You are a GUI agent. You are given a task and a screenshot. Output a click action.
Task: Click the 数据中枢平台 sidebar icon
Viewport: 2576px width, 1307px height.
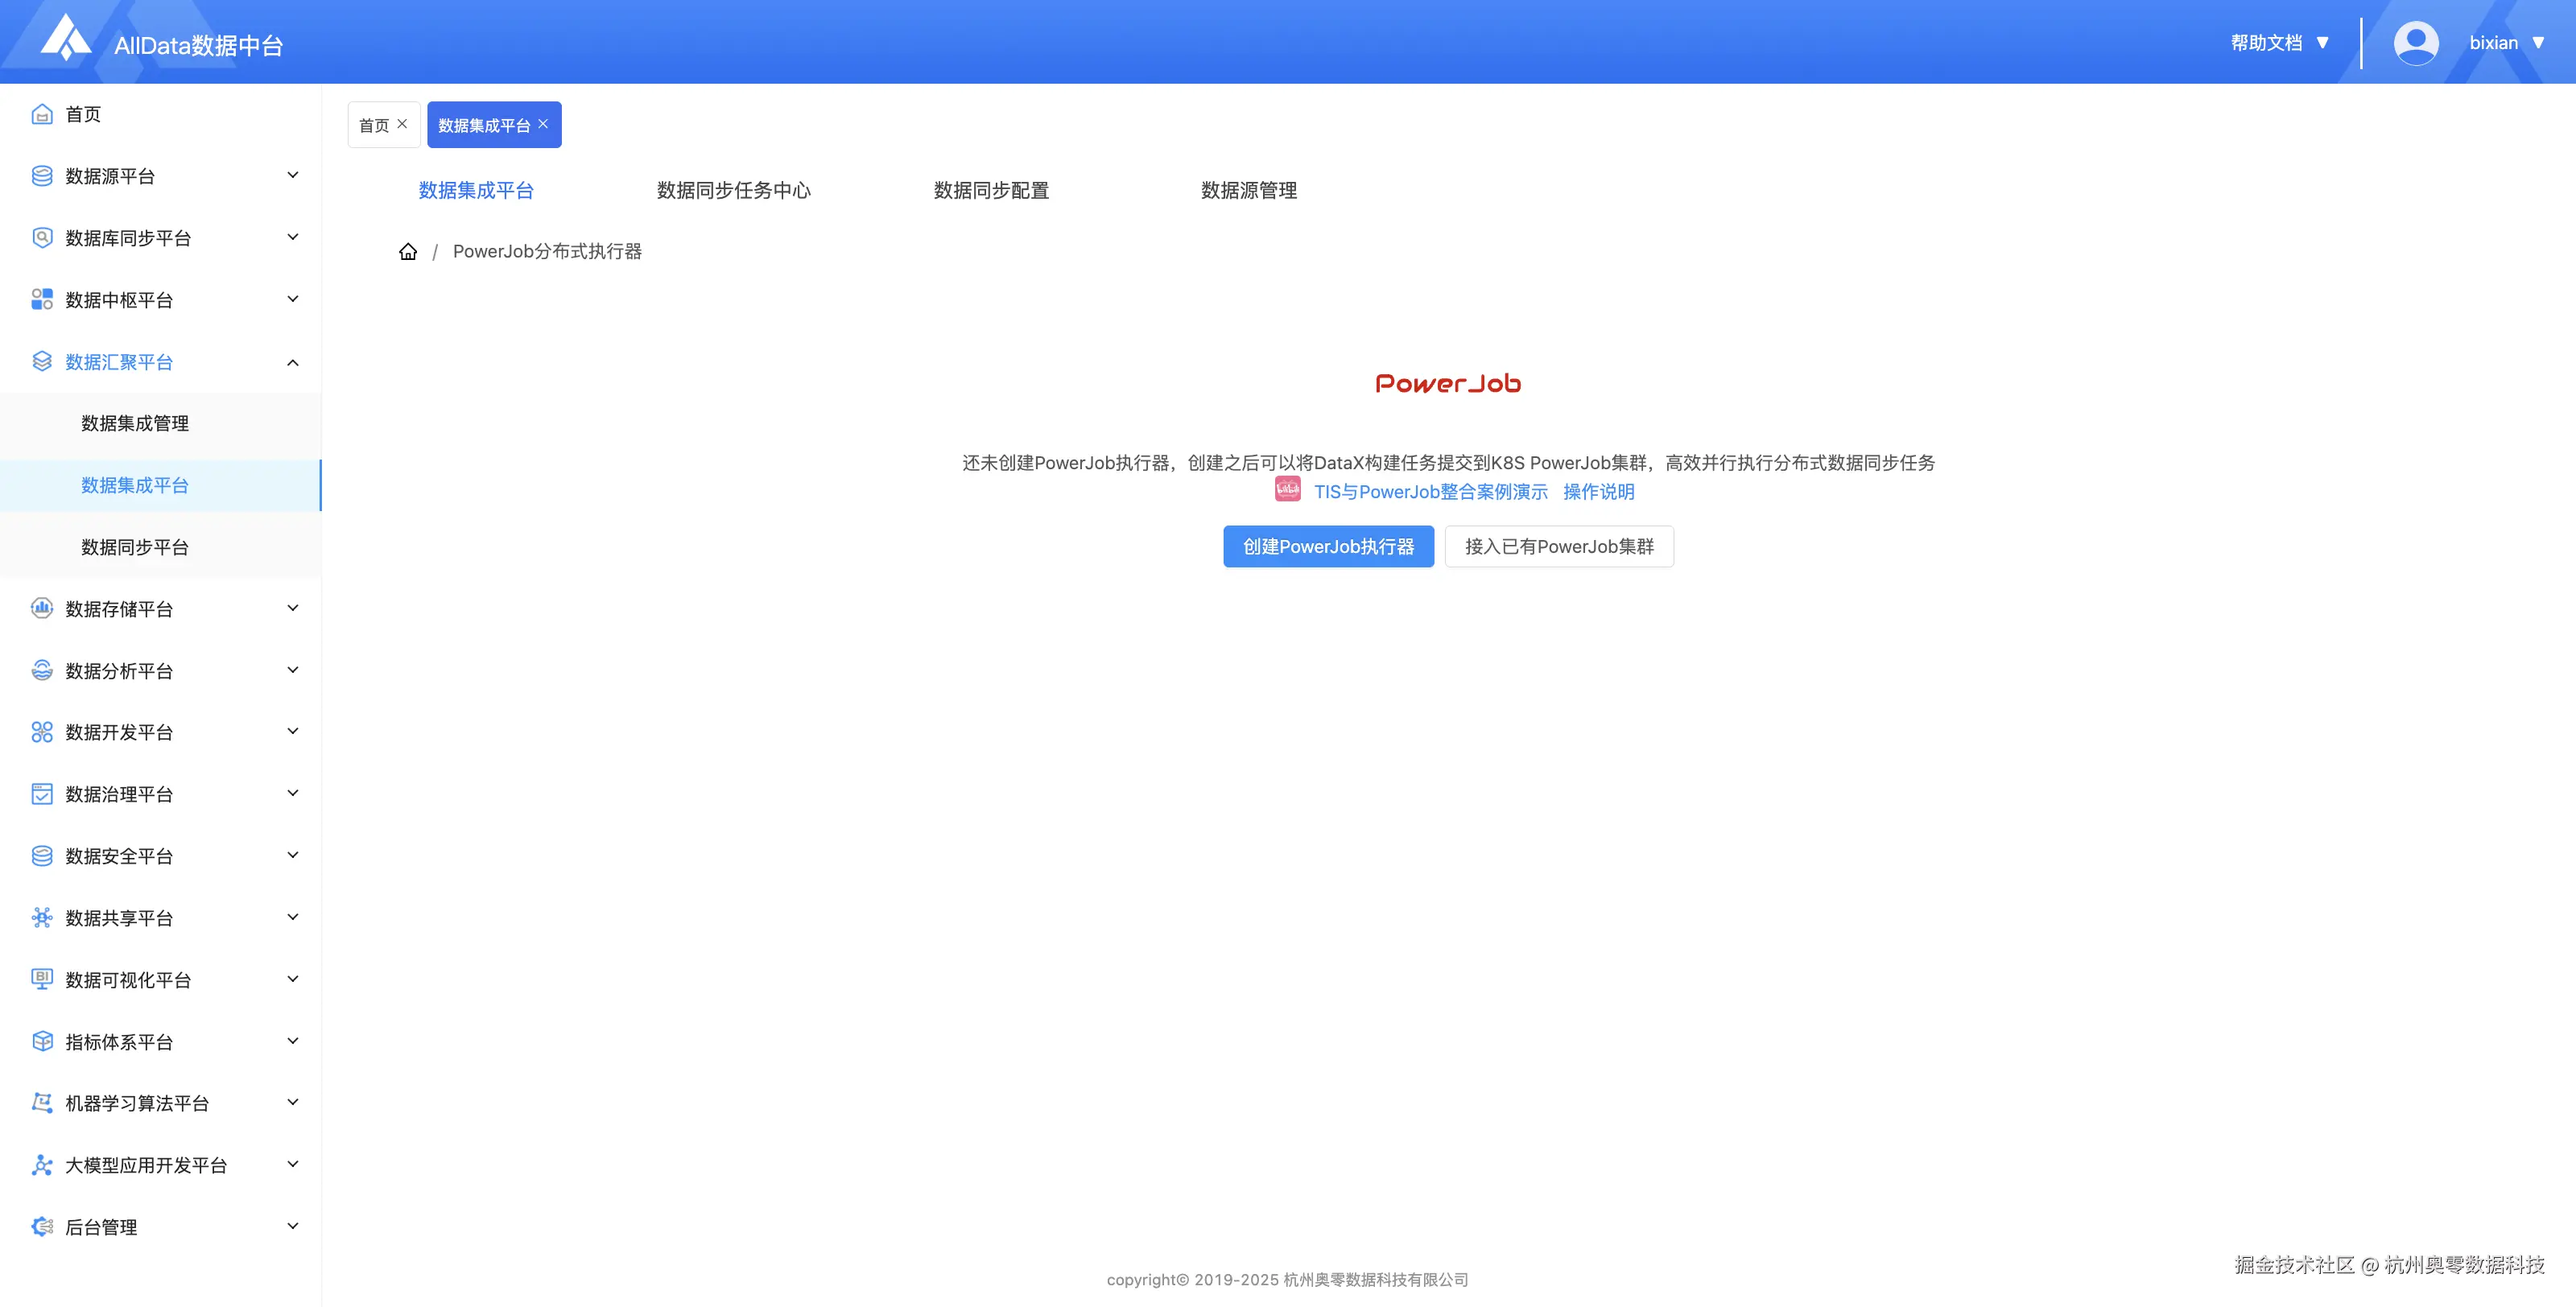tap(42, 299)
